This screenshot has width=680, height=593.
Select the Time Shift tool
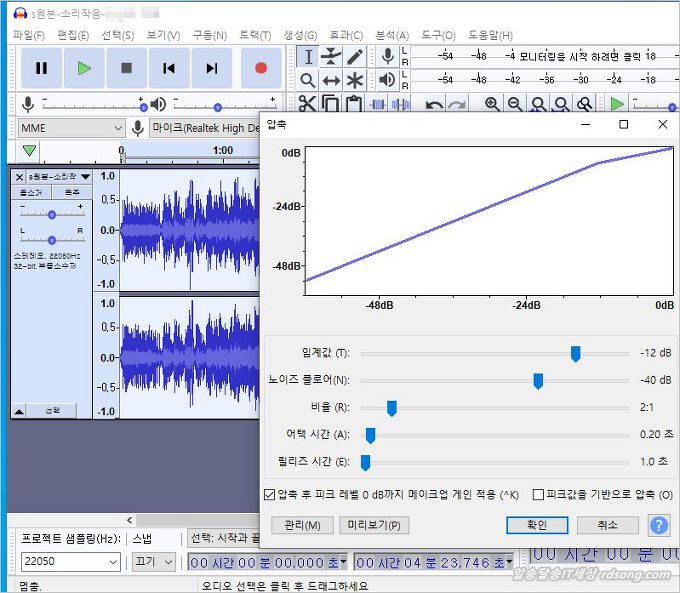click(331, 80)
